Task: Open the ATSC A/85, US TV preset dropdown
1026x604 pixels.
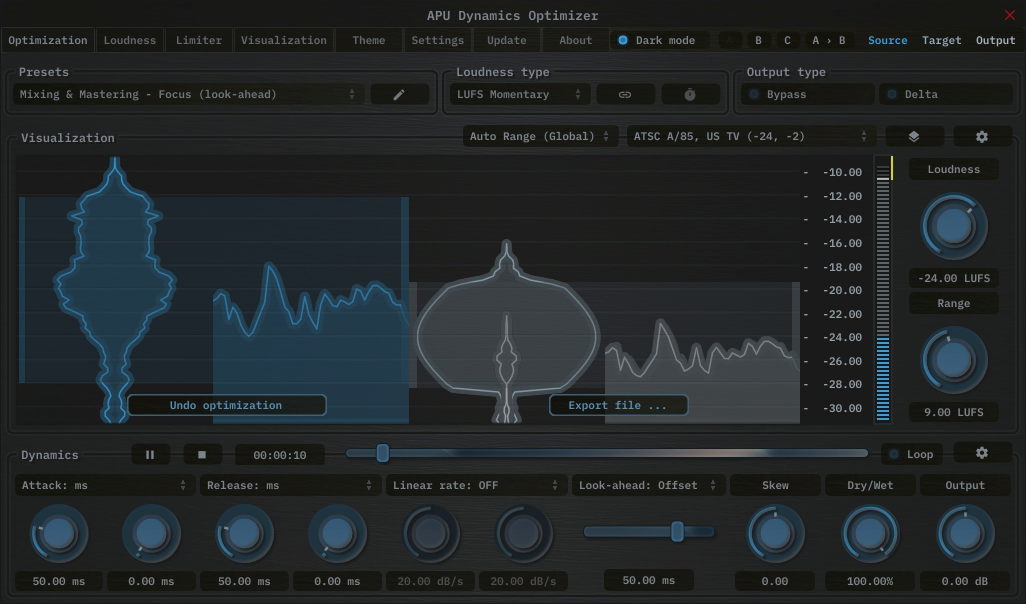Action: click(746, 135)
